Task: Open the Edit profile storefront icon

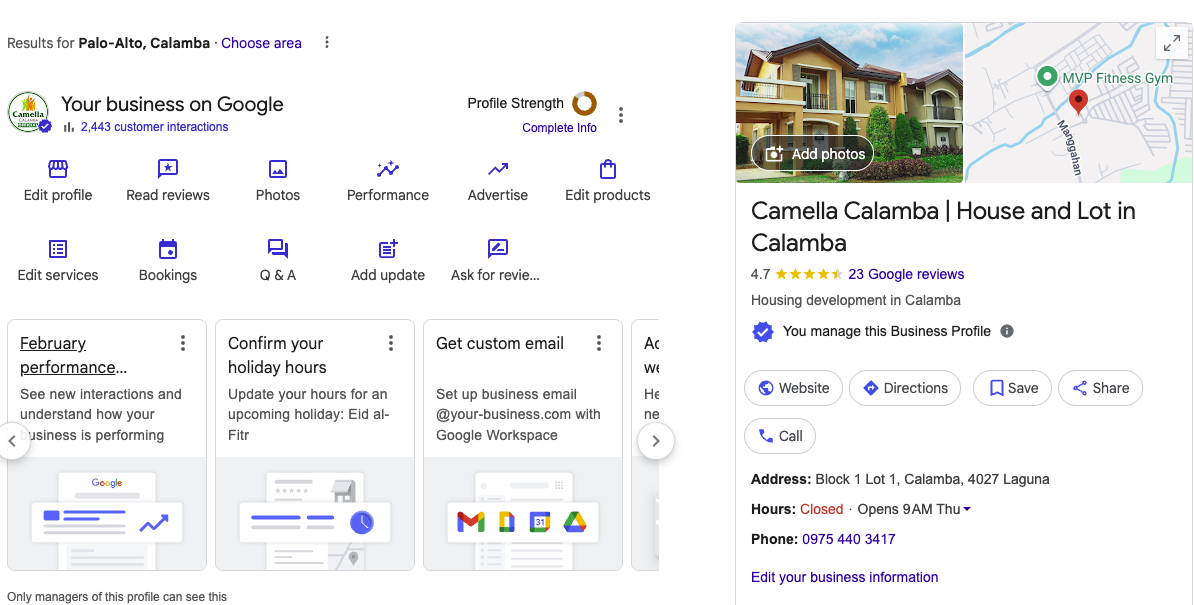Action: pyautogui.click(x=58, y=169)
